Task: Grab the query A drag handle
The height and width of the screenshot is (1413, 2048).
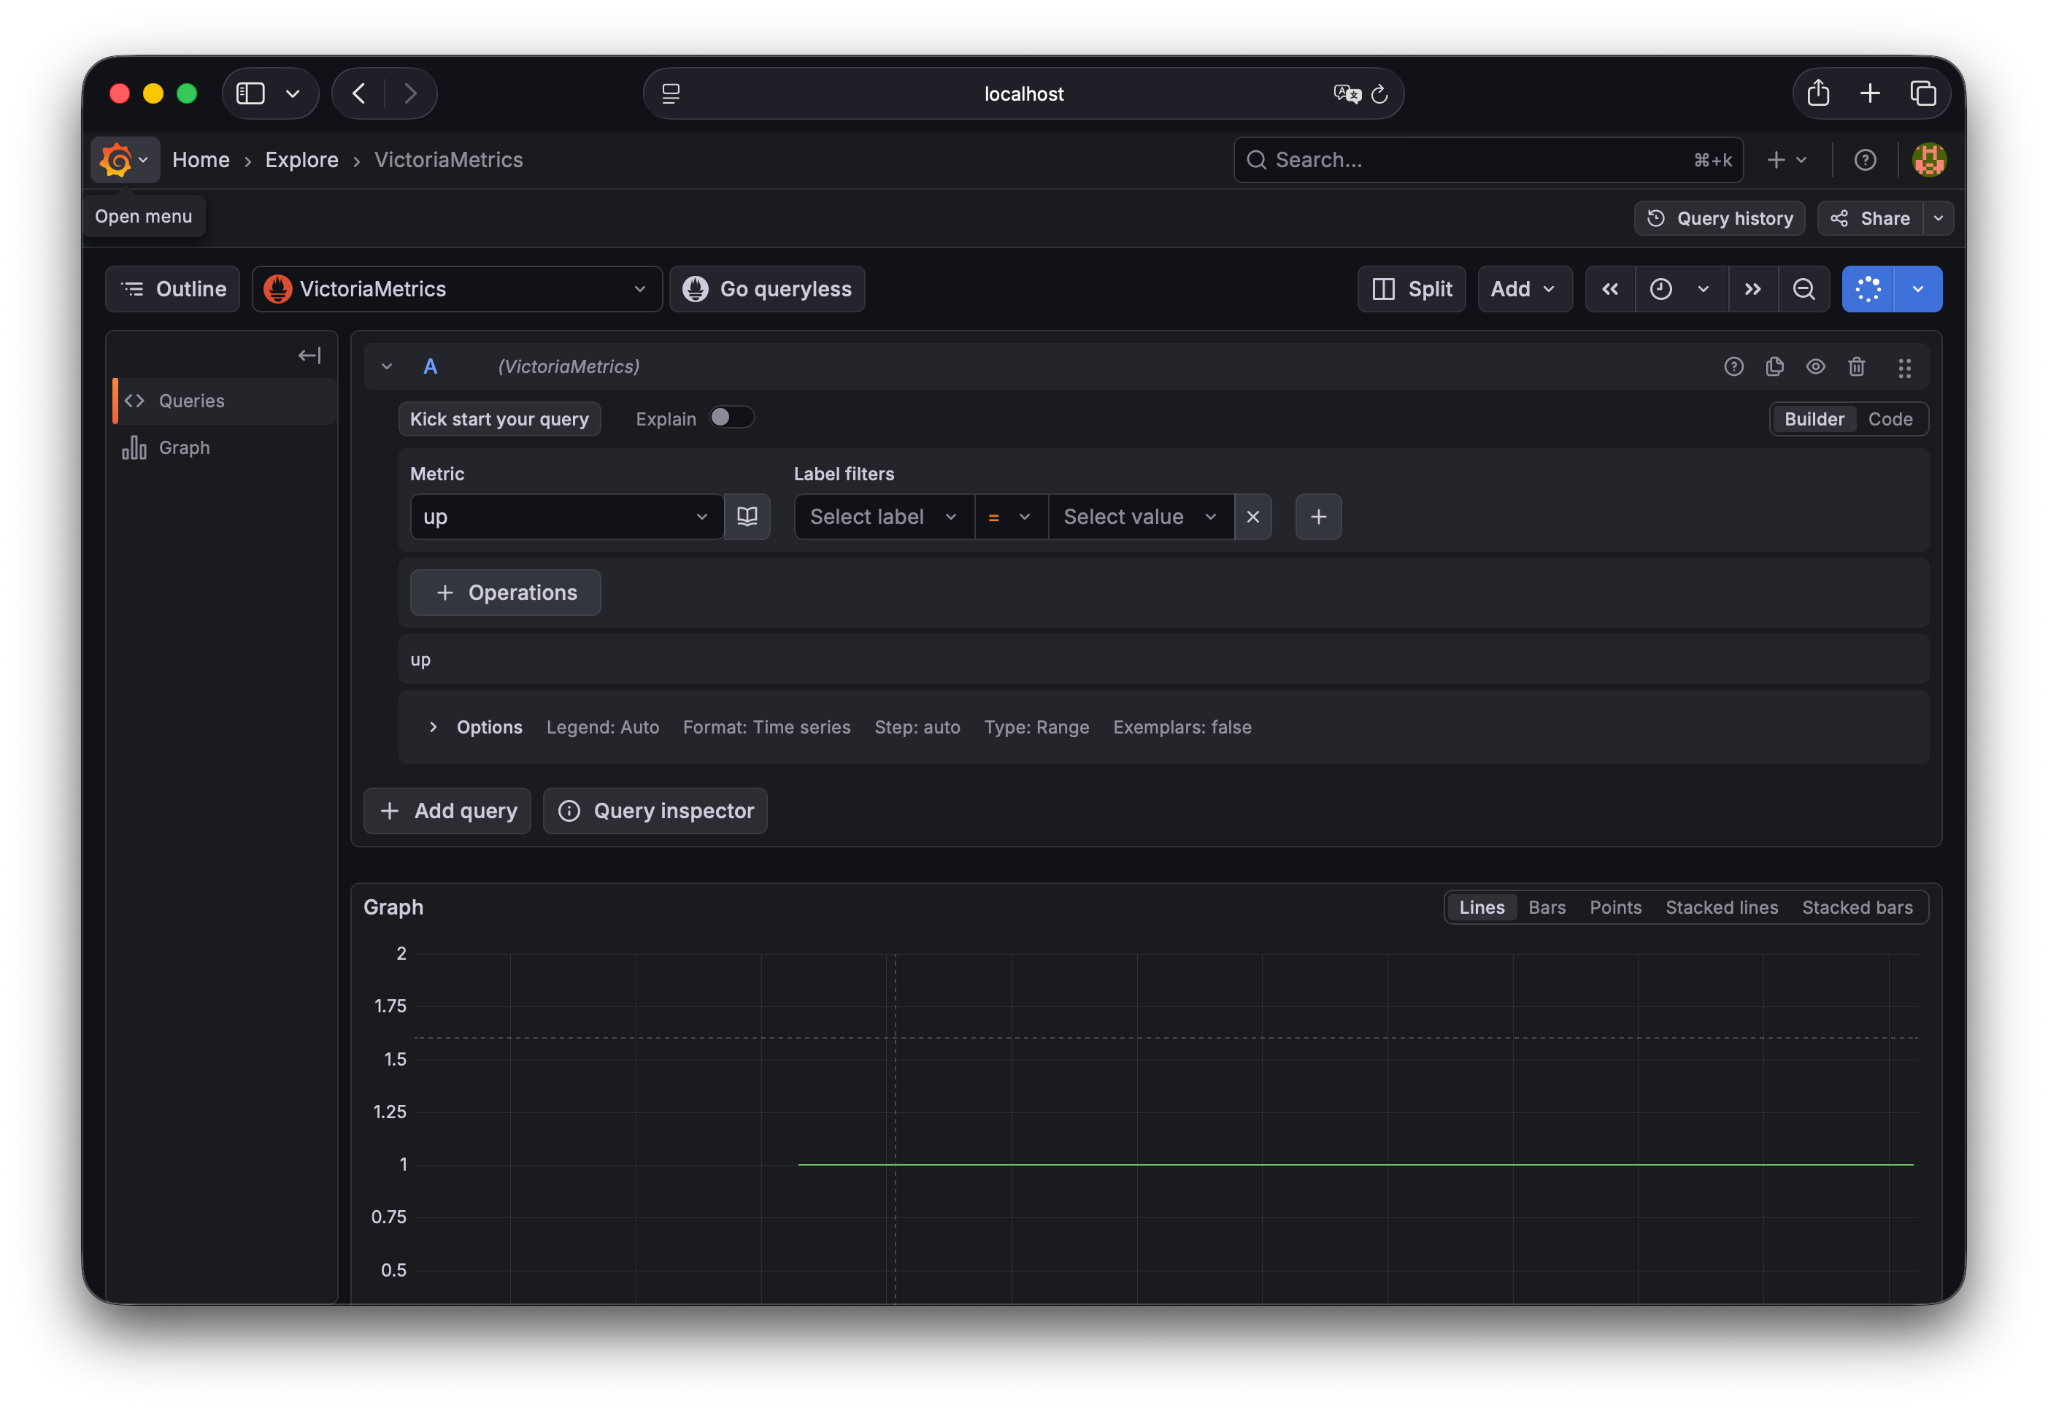Action: pos(1905,368)
